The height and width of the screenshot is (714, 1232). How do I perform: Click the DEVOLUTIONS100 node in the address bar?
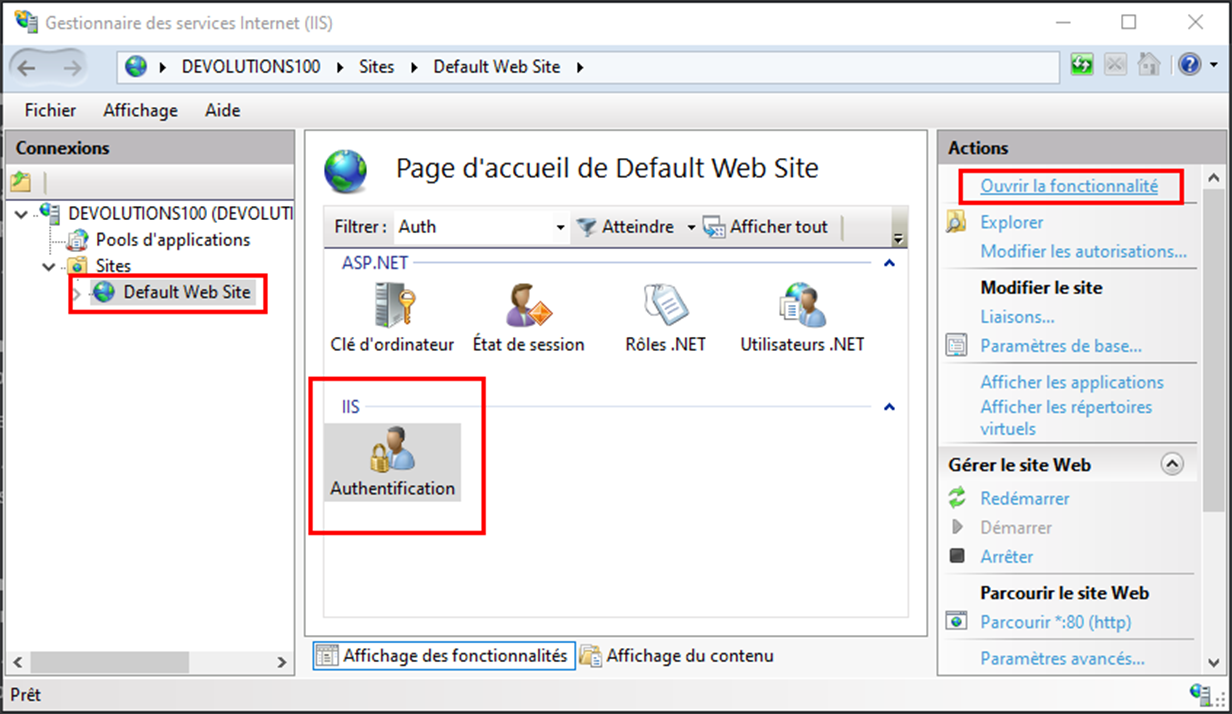pos(248,66)
